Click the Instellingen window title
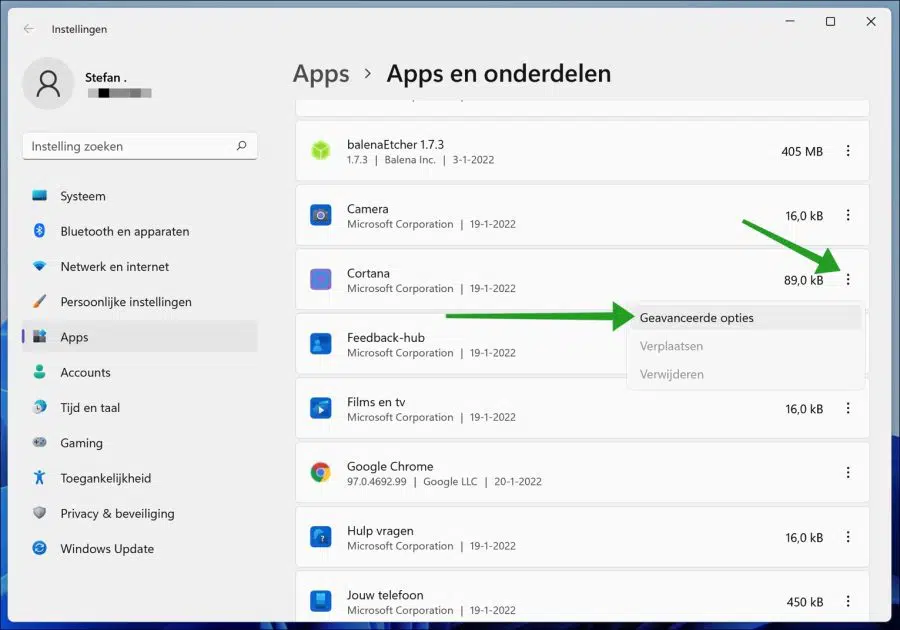900x630 pixels. tap(79, 29)
